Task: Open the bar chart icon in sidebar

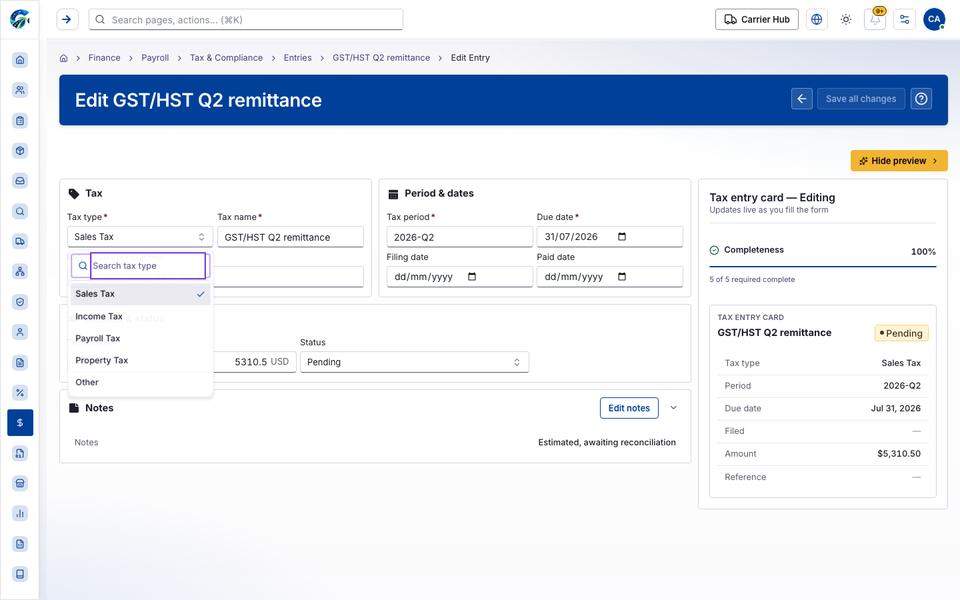Action: pos(20,513)
